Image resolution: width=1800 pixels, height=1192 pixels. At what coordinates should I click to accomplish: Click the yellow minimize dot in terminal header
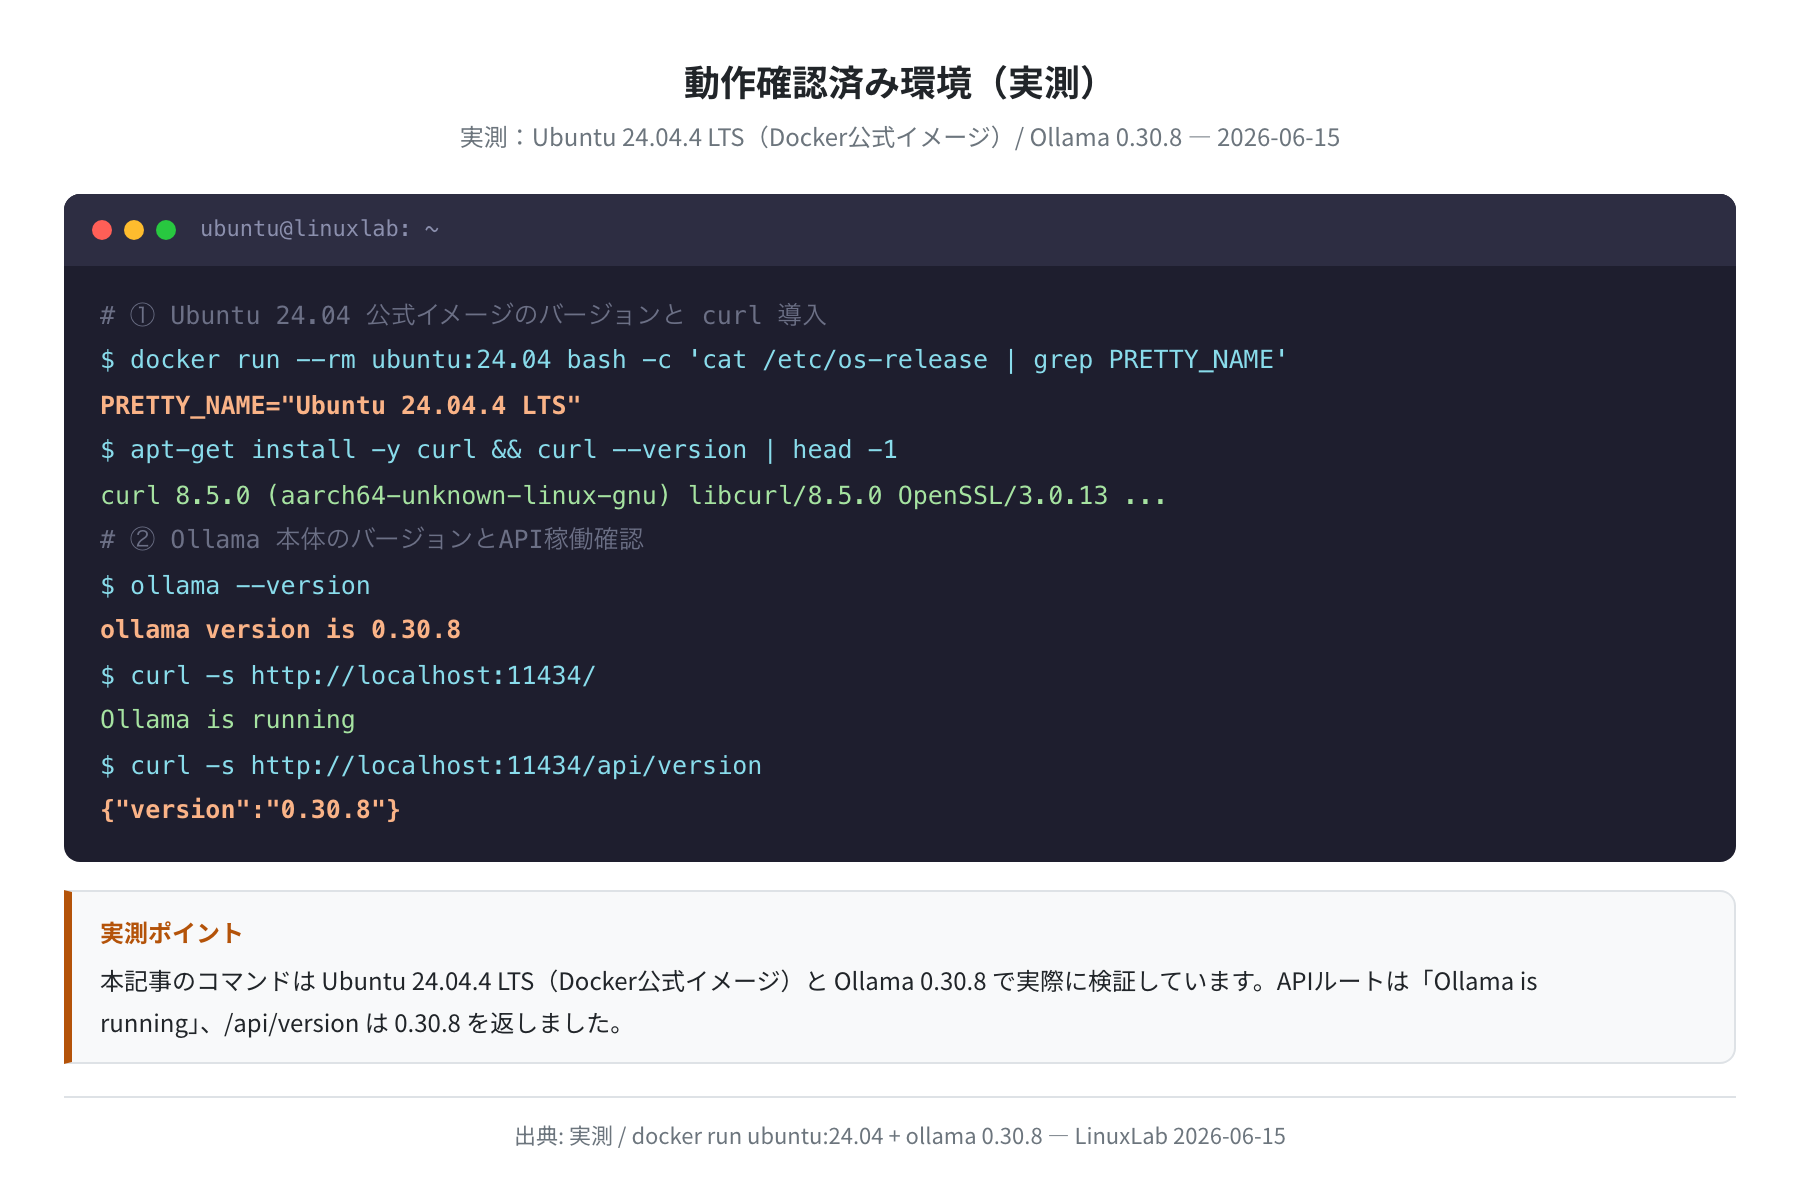click(134, 230)
